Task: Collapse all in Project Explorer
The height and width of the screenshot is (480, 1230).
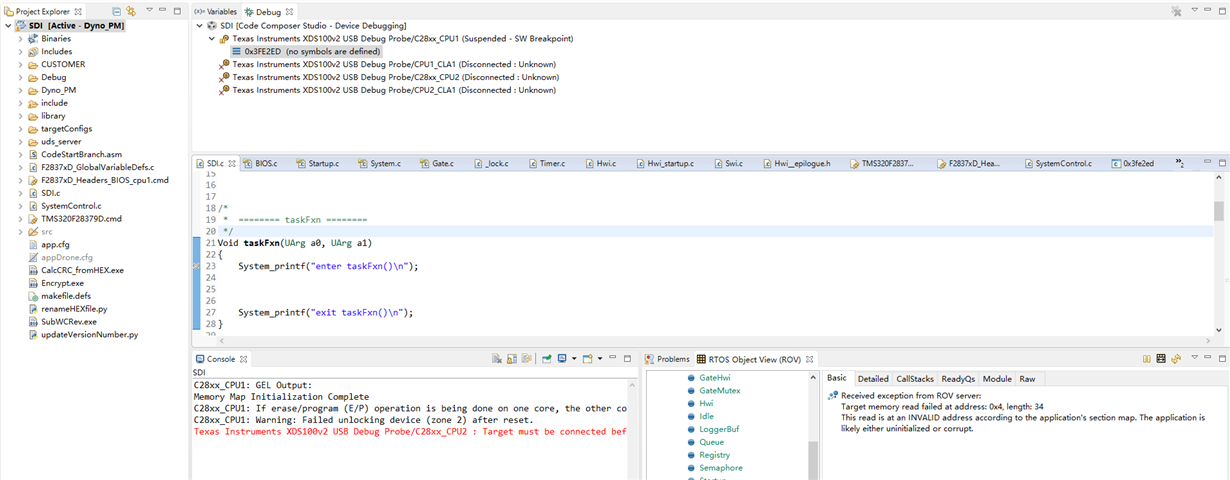Action: coord(116,11)
